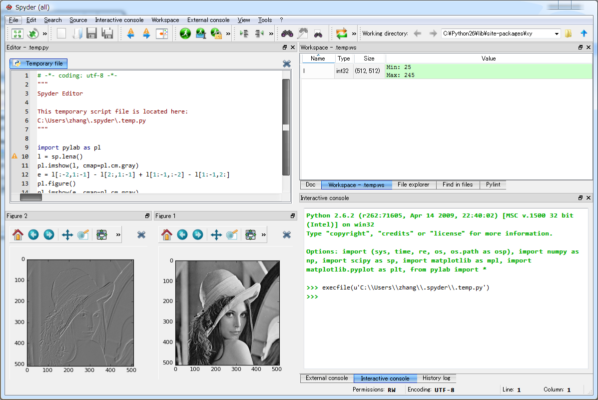The height and width of the screenshot is (400, 598).
Task: Click the binoculars Find text icon
Action: pos(287,34)
